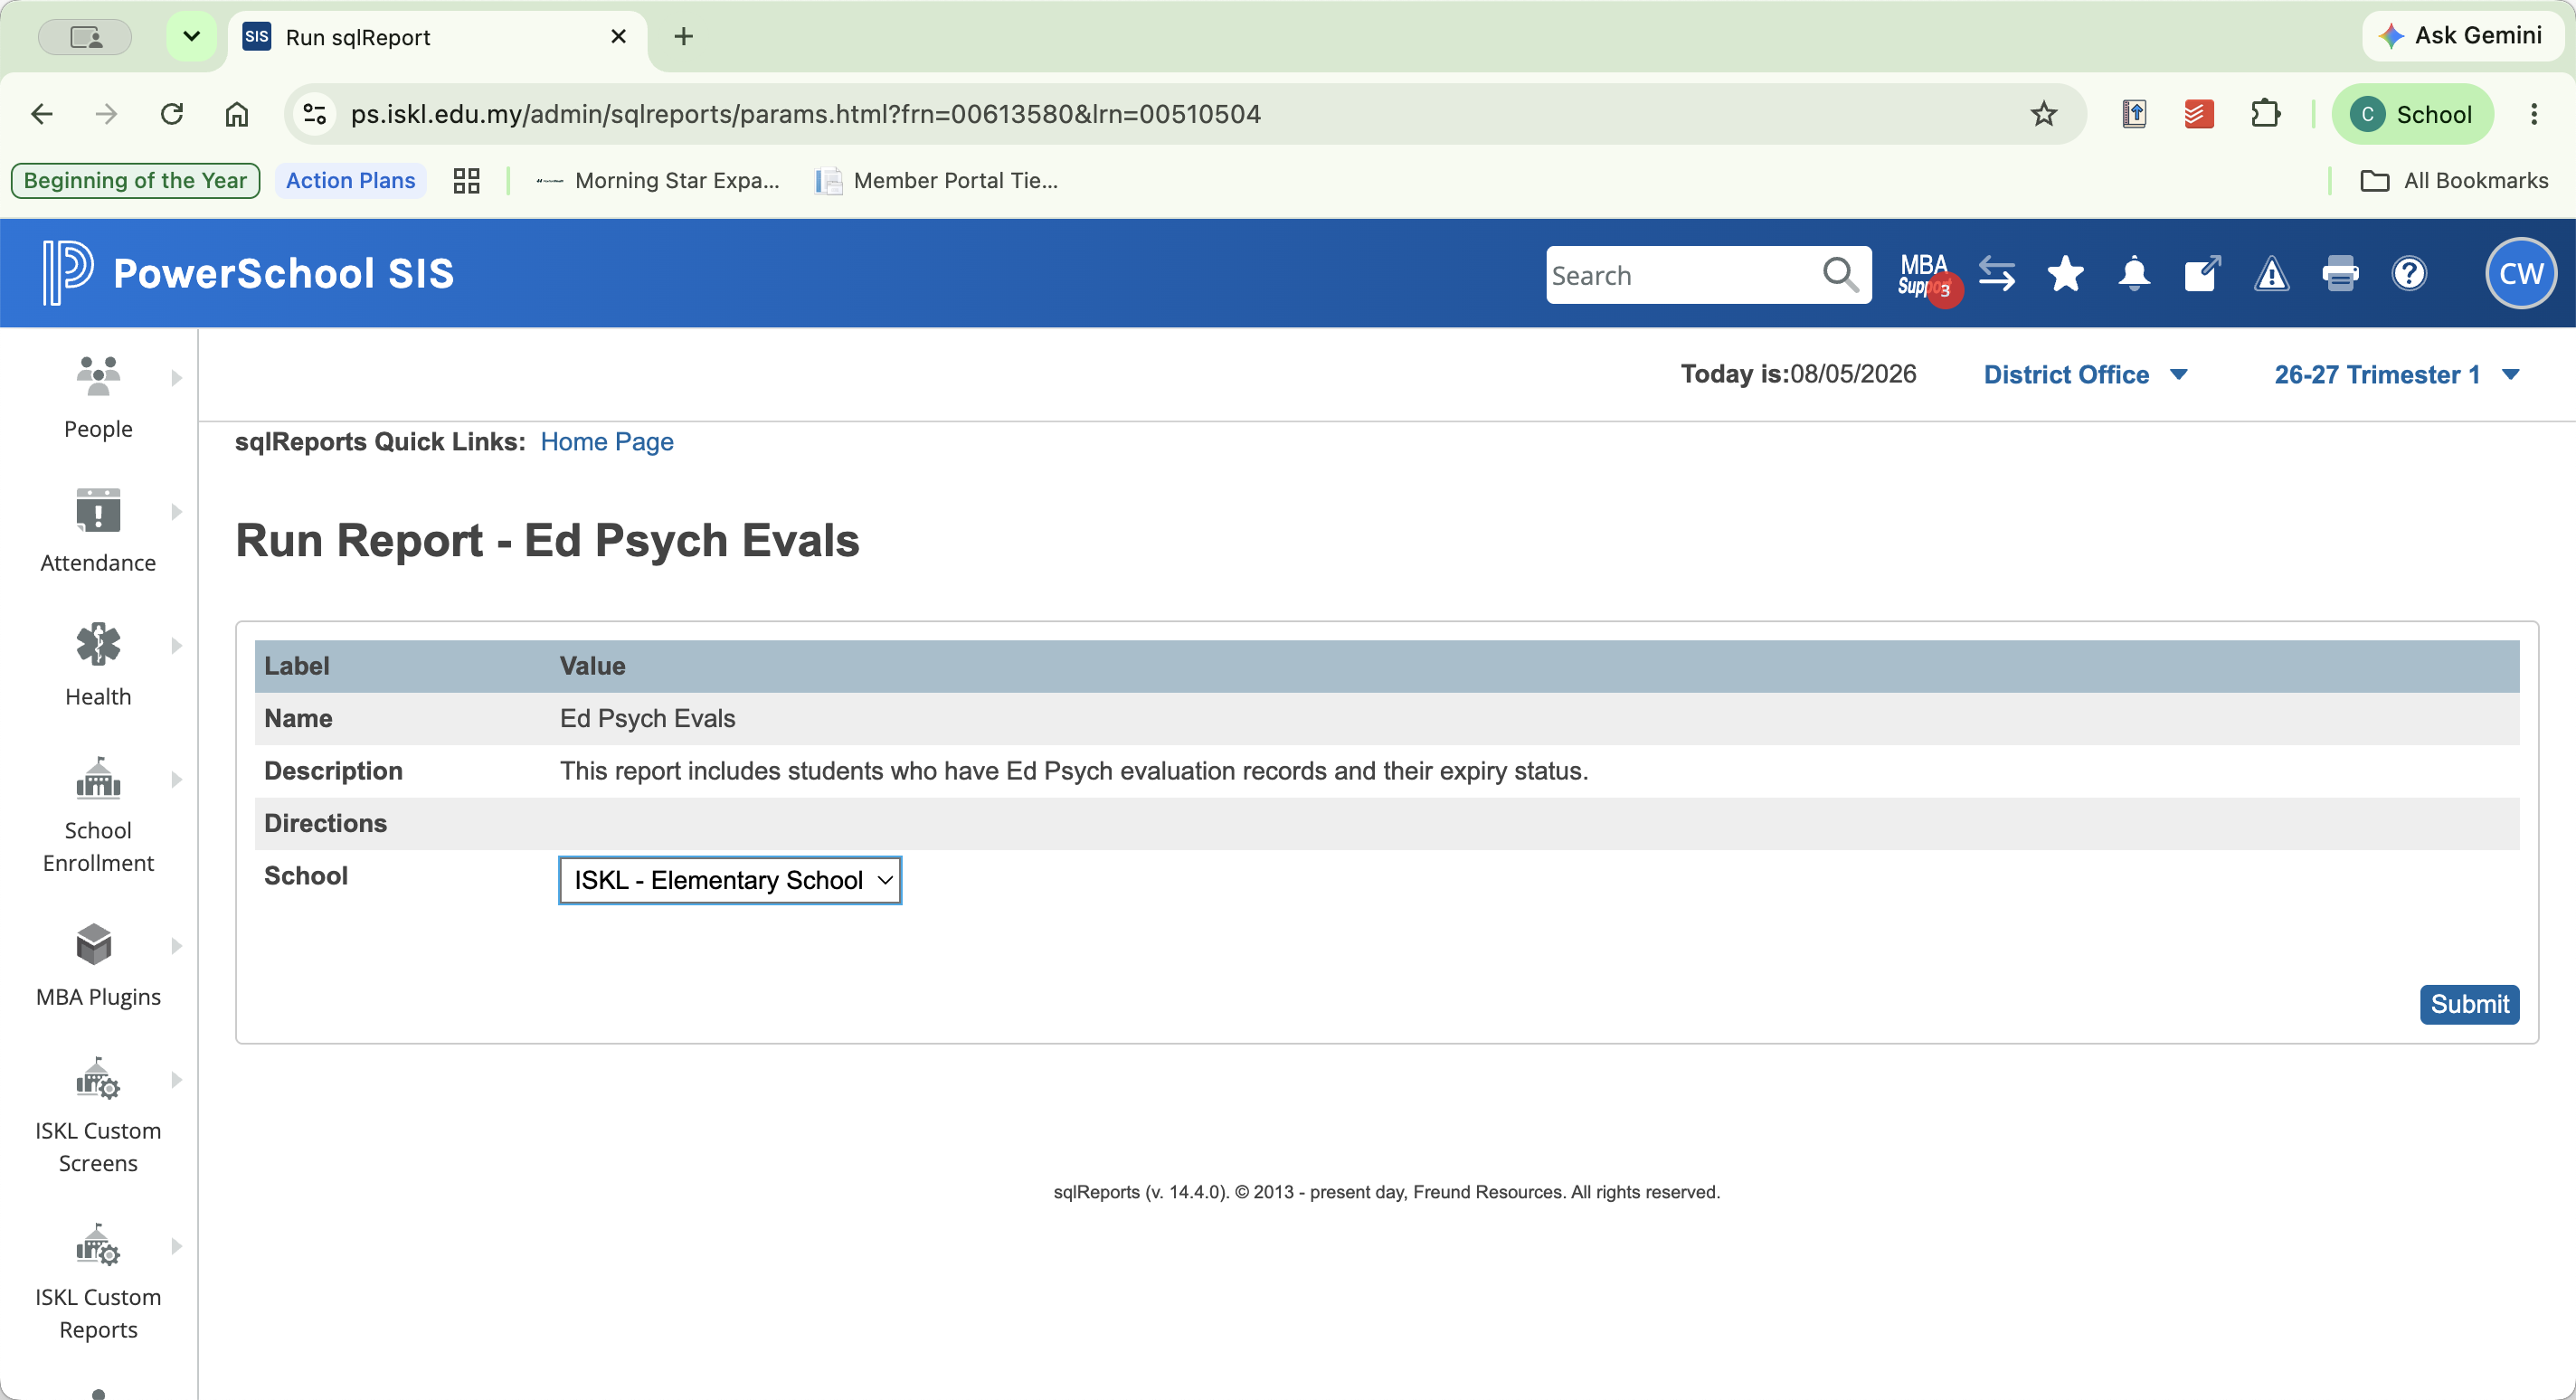Screen dimensions: 2576x1400
Task: Open MBA Plugins in the sidebar
Action: pos(98,965)
